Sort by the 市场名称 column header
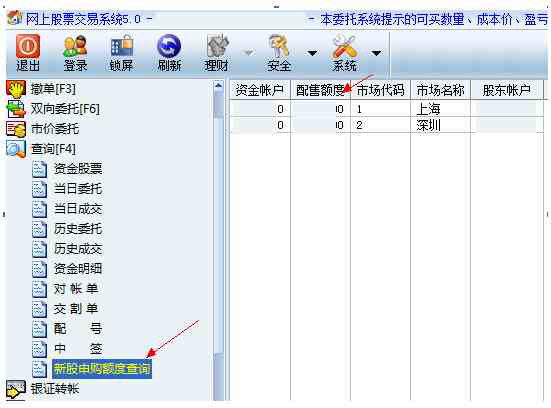Screen dimensions: 551x408 click(441, 90)
